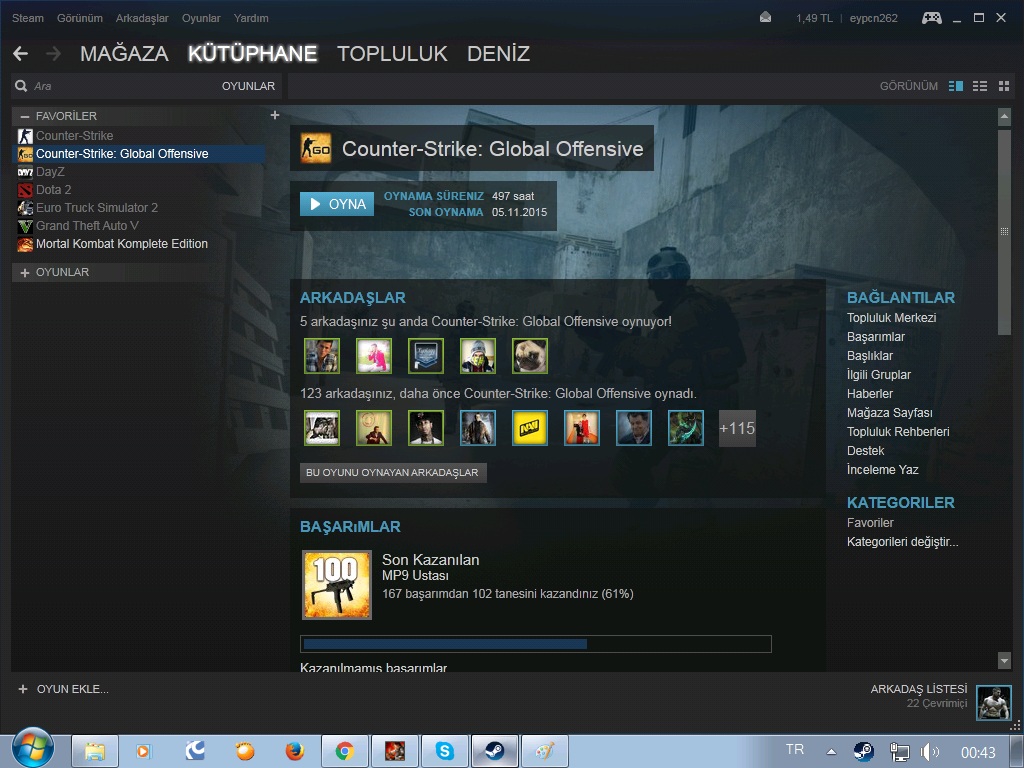
Task: Open the inbox envelope notification icon
Action: (765, 18)
